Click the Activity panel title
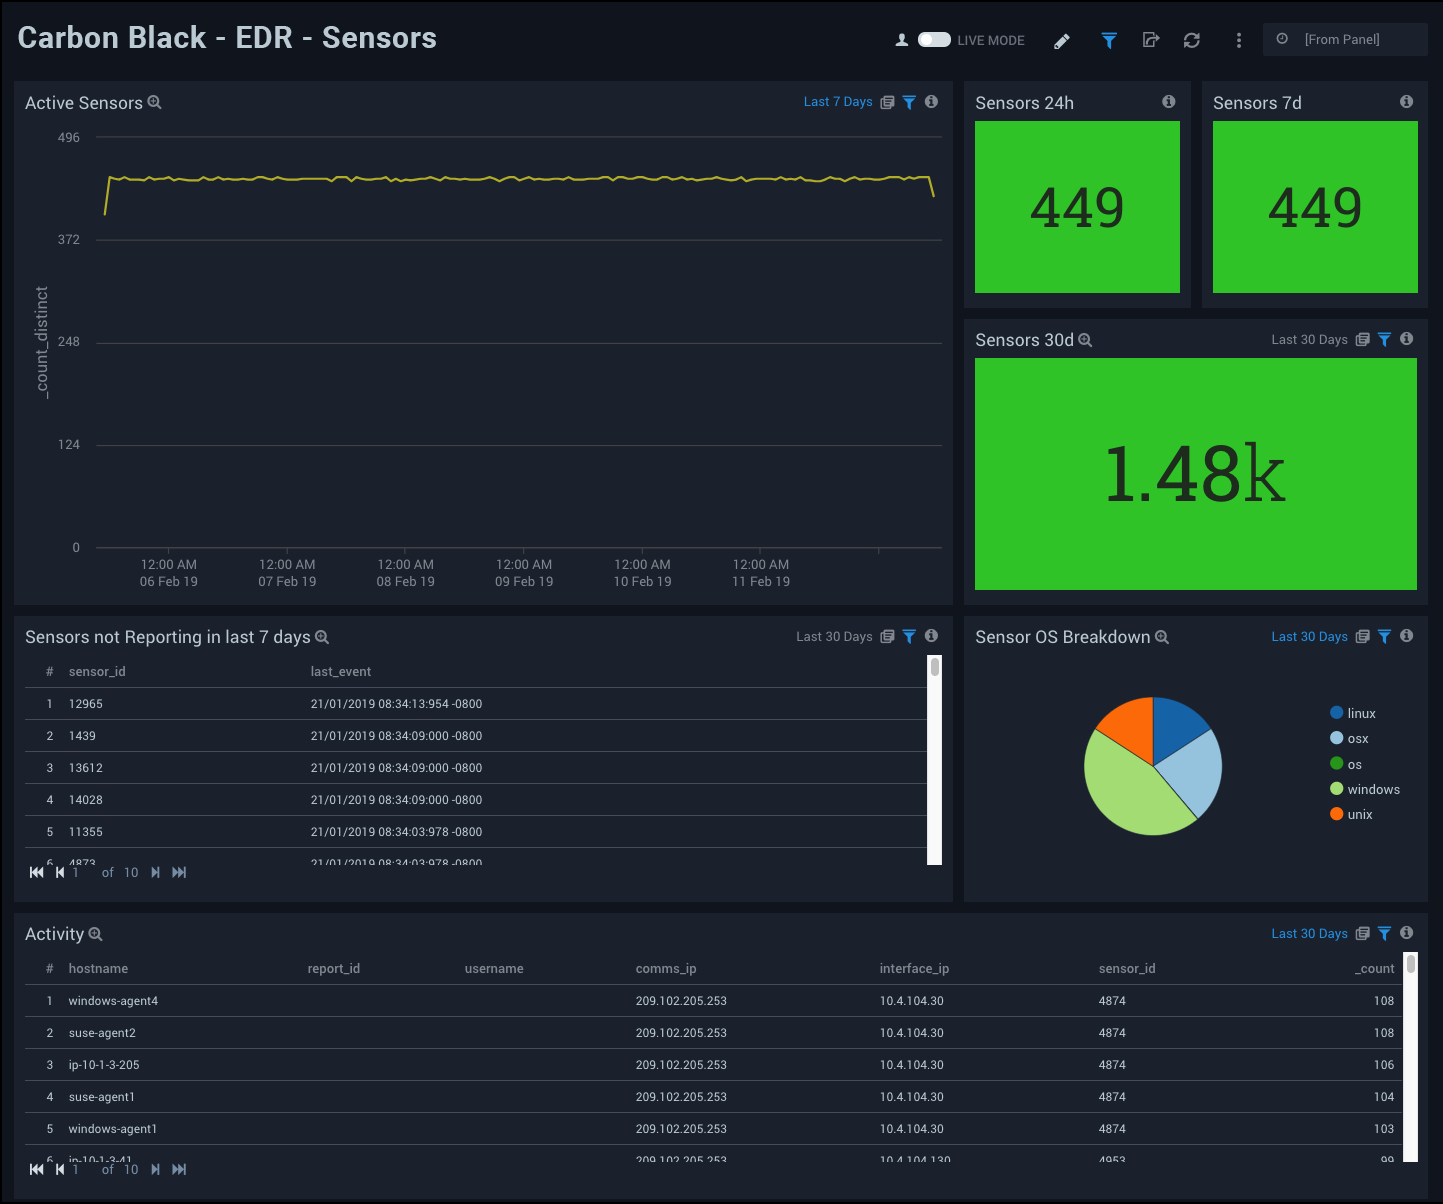The width and height of the screenshot is (1443, 1204). click(x=55, y=933)
